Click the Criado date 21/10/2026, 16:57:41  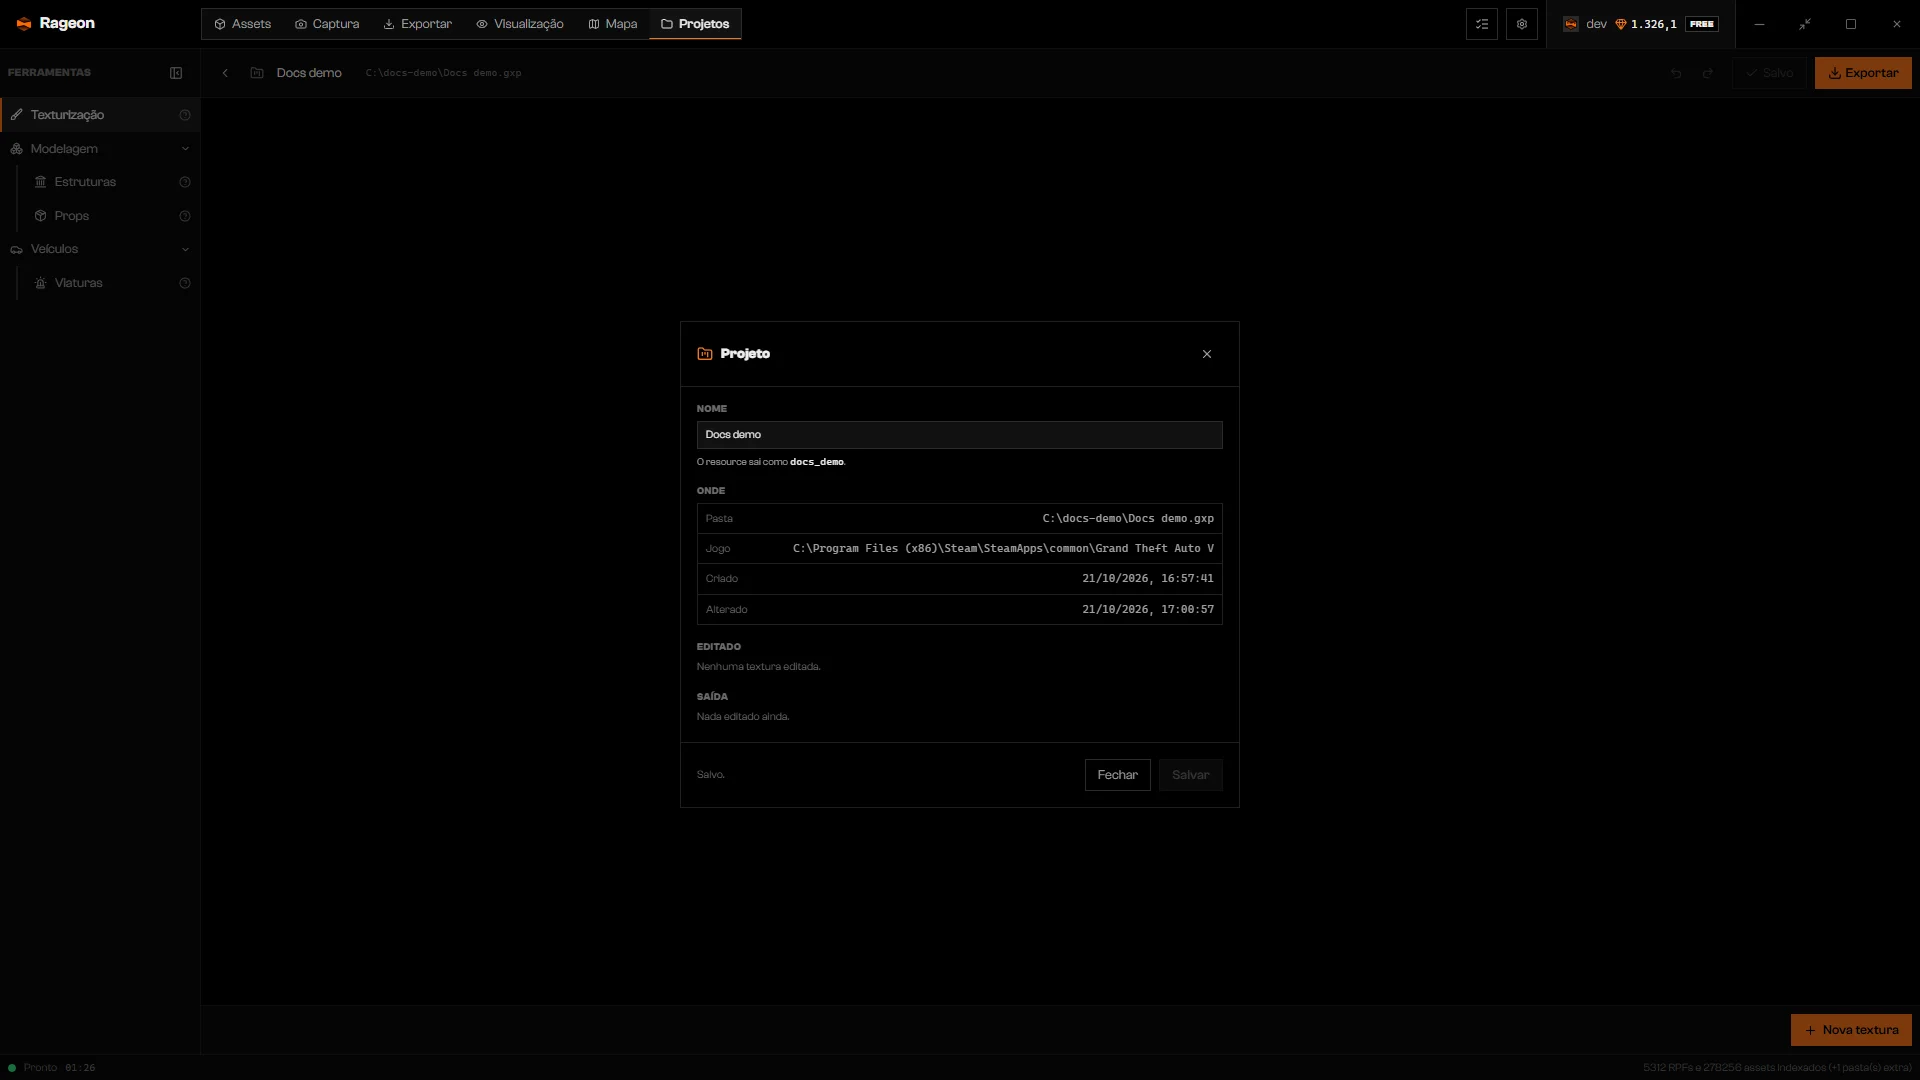point(1148,579)
